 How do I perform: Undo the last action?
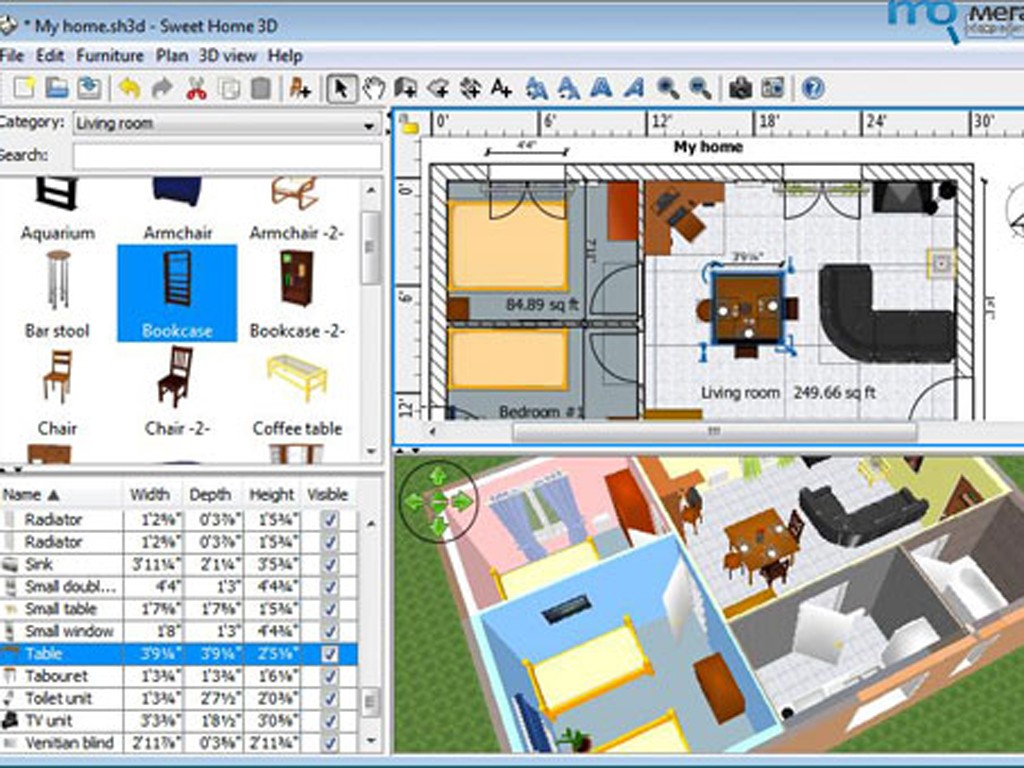129,88
